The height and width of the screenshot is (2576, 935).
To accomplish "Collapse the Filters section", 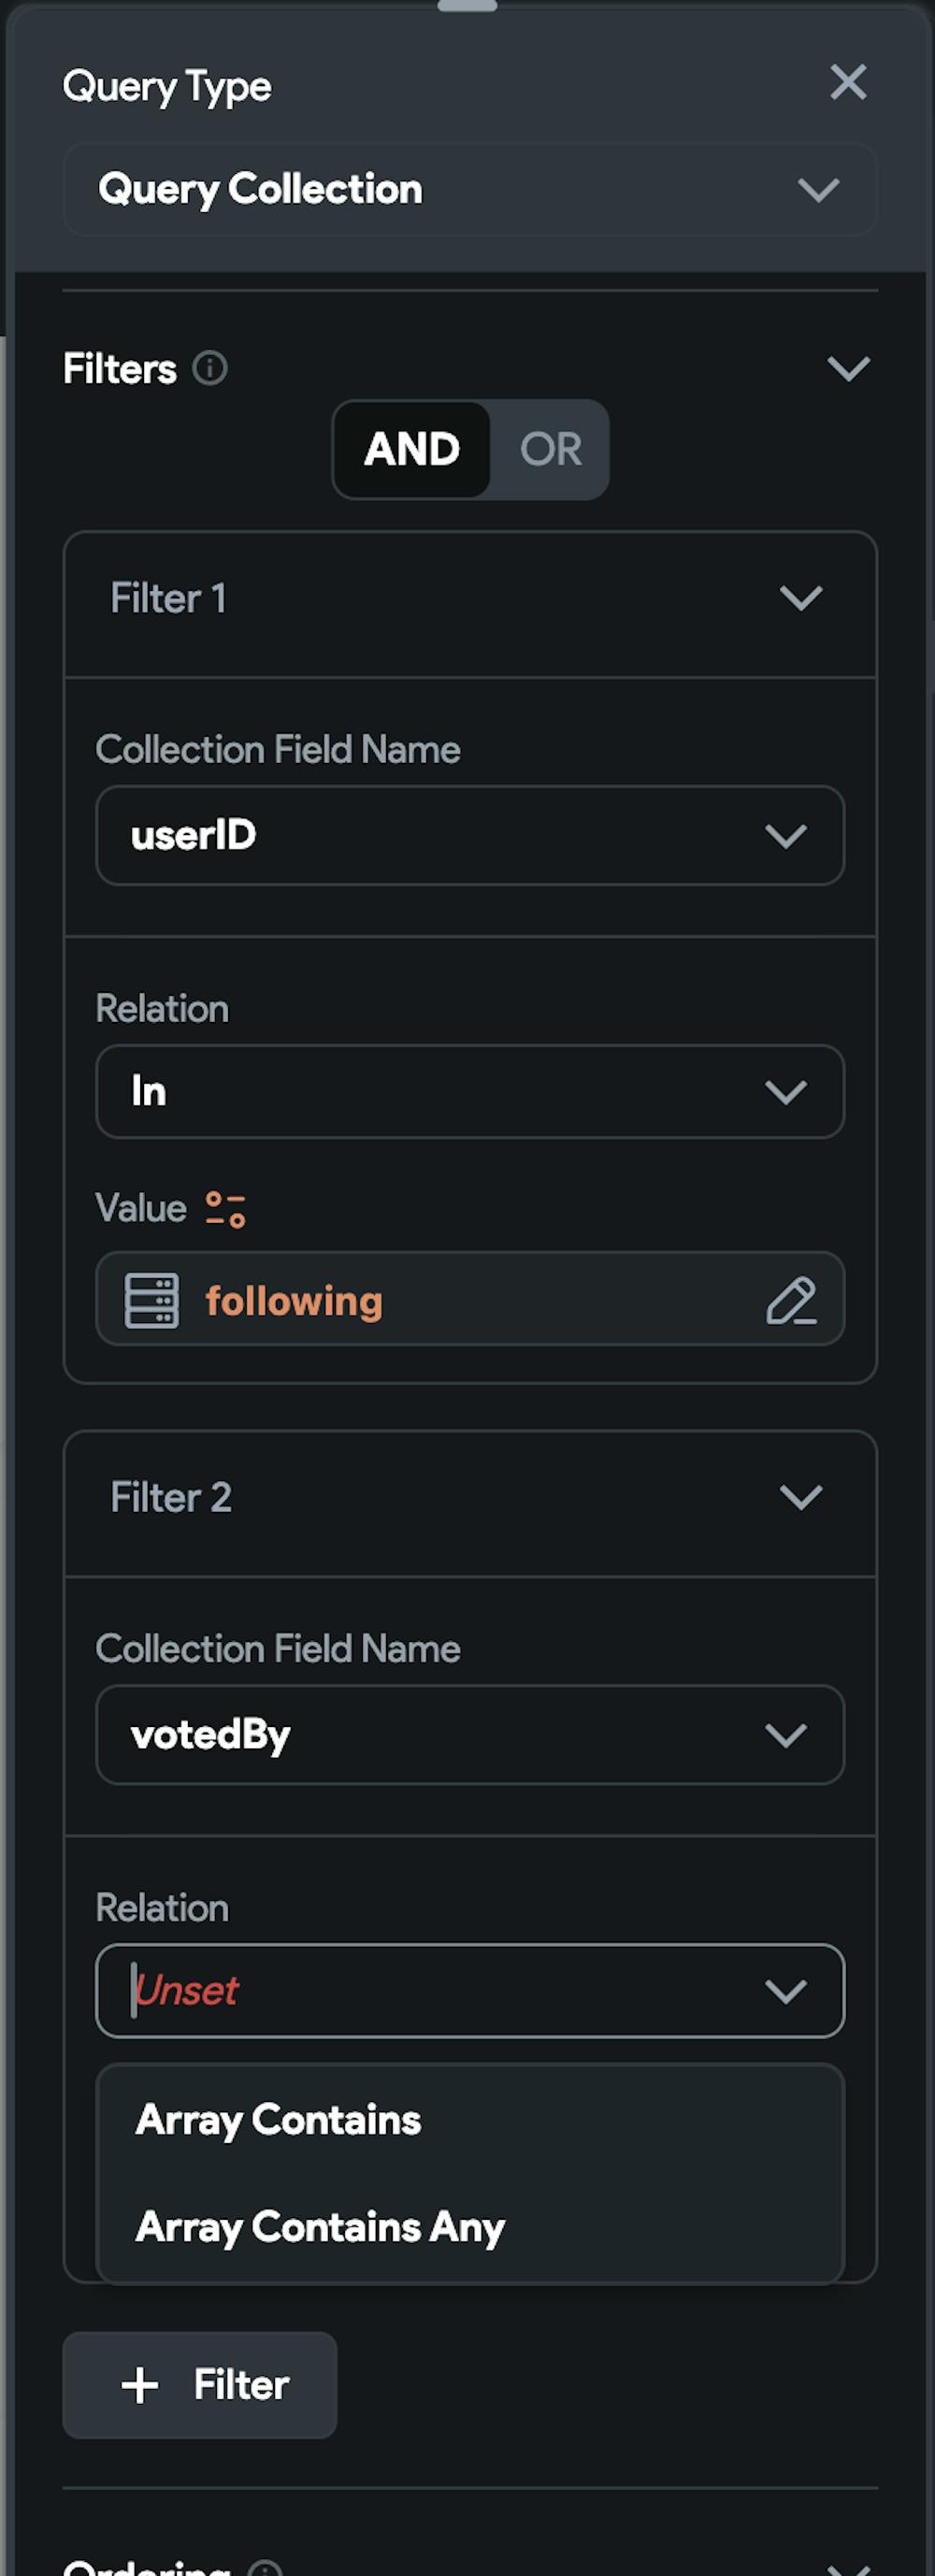I will pyautogui.click(x=848, y=368).
